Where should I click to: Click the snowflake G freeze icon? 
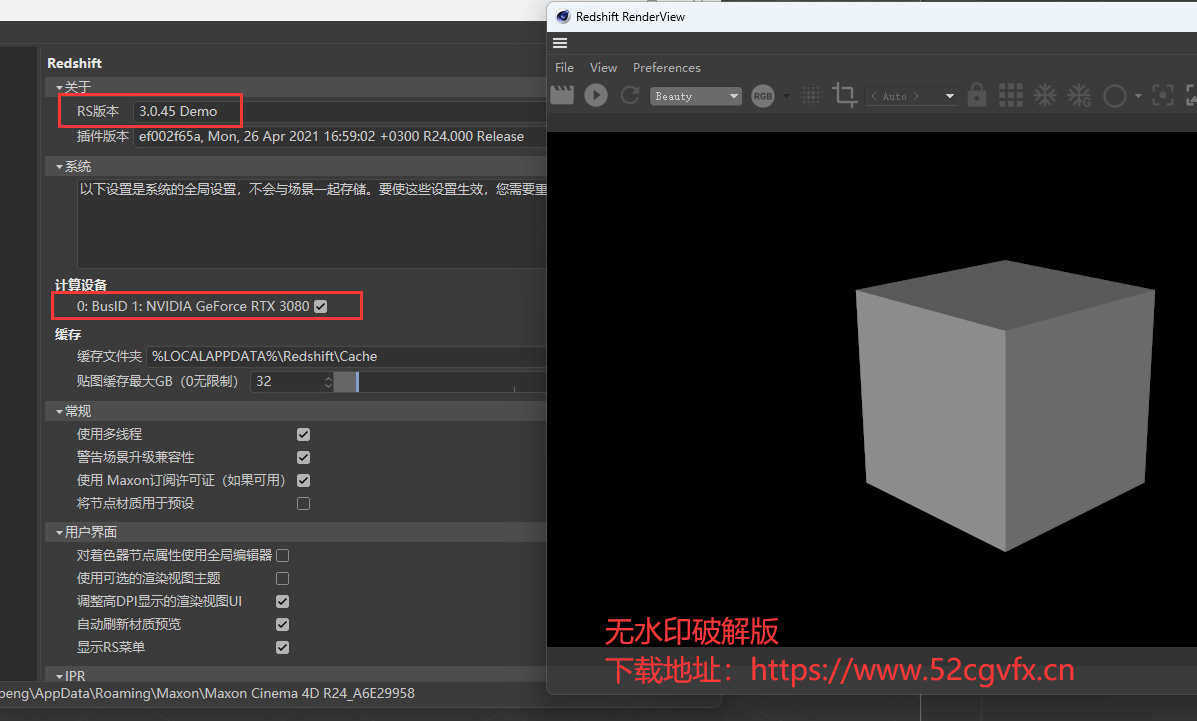pos(1079,95)
